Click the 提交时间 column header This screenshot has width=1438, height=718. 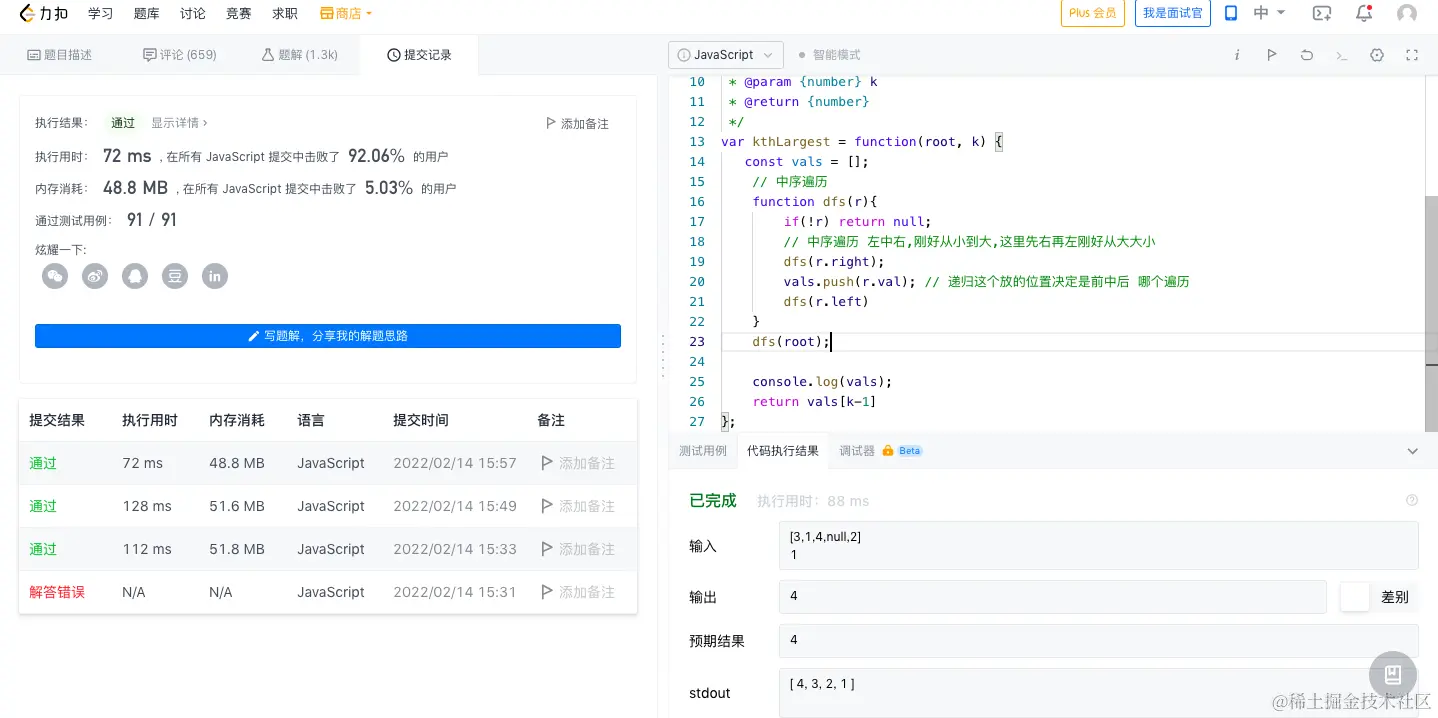421,421
